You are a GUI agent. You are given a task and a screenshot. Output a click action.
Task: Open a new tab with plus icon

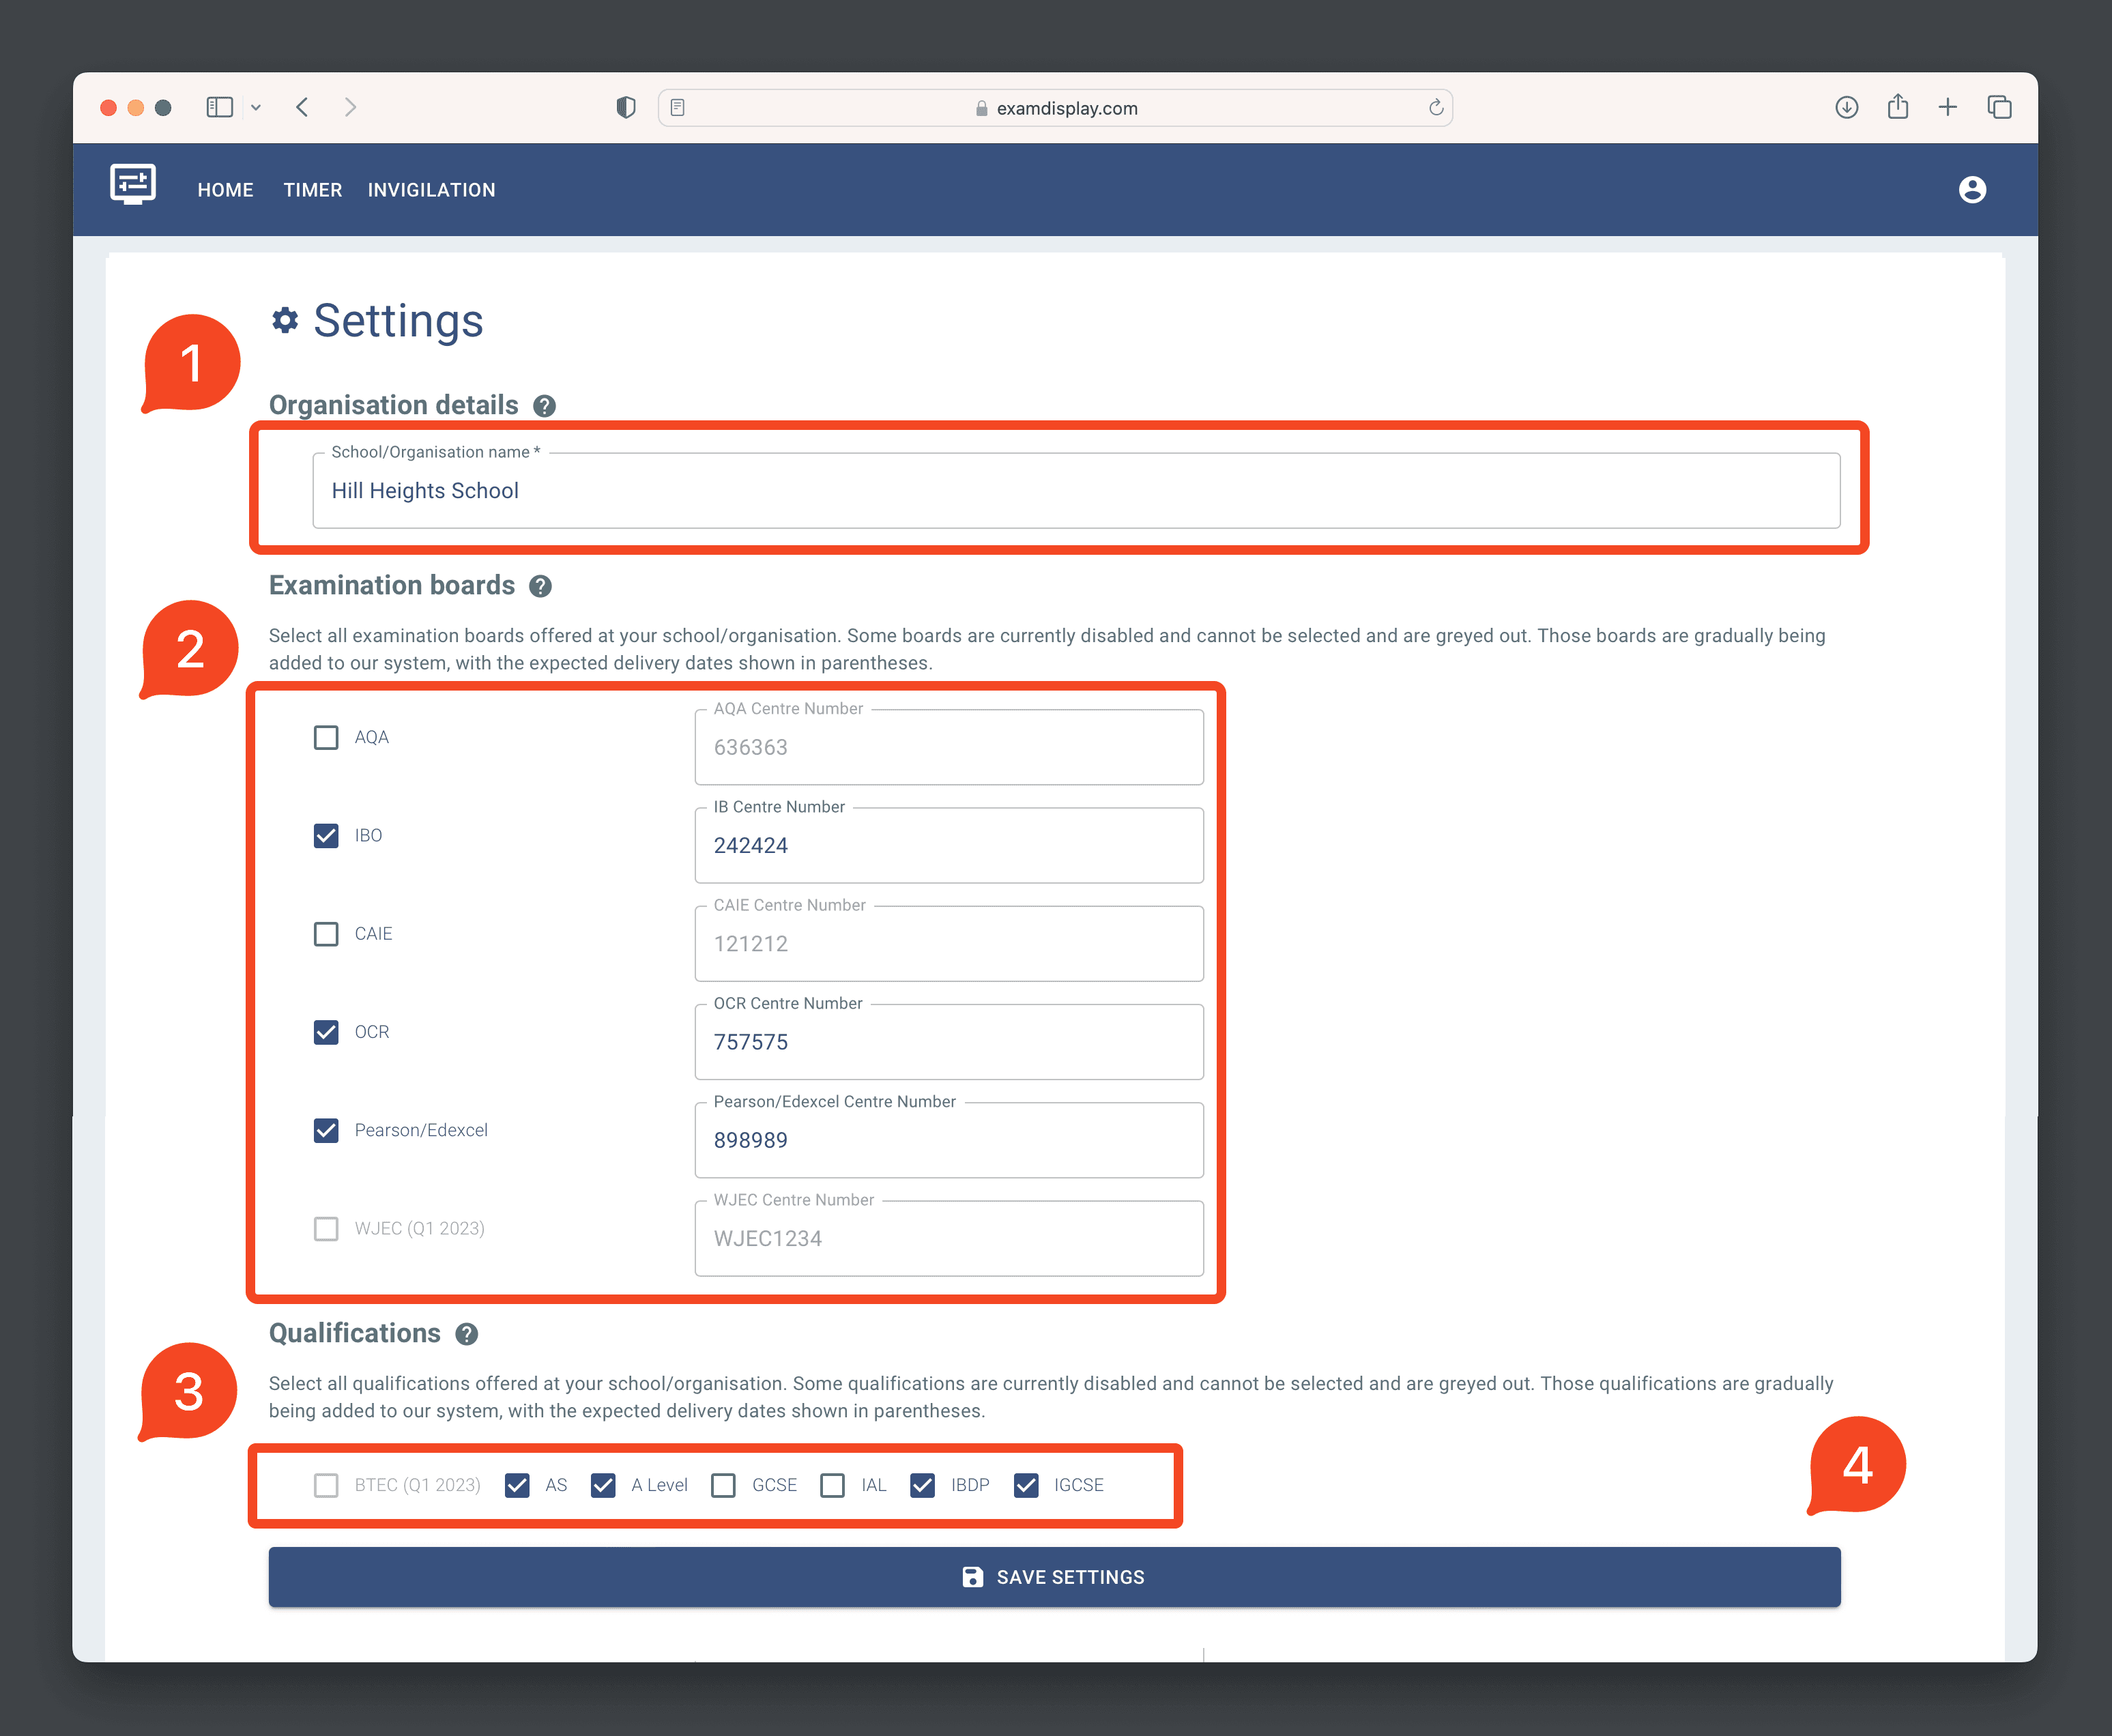pyautogui.click(x=1947, y=107)
